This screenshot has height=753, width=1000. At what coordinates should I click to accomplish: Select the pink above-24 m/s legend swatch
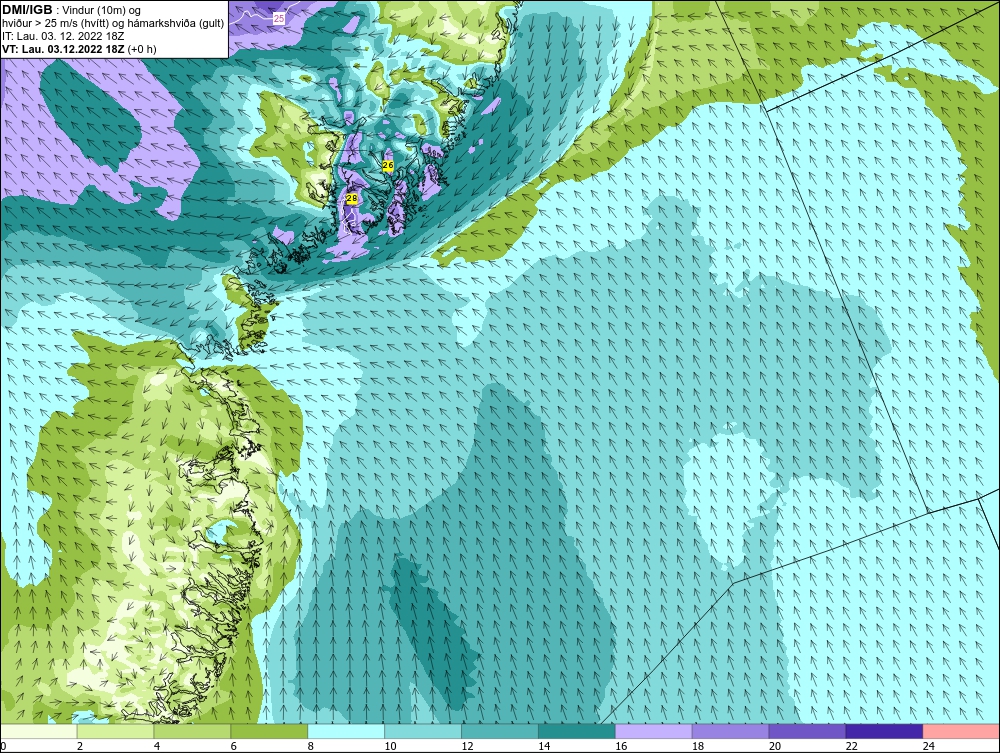click(x=961, y=731)
